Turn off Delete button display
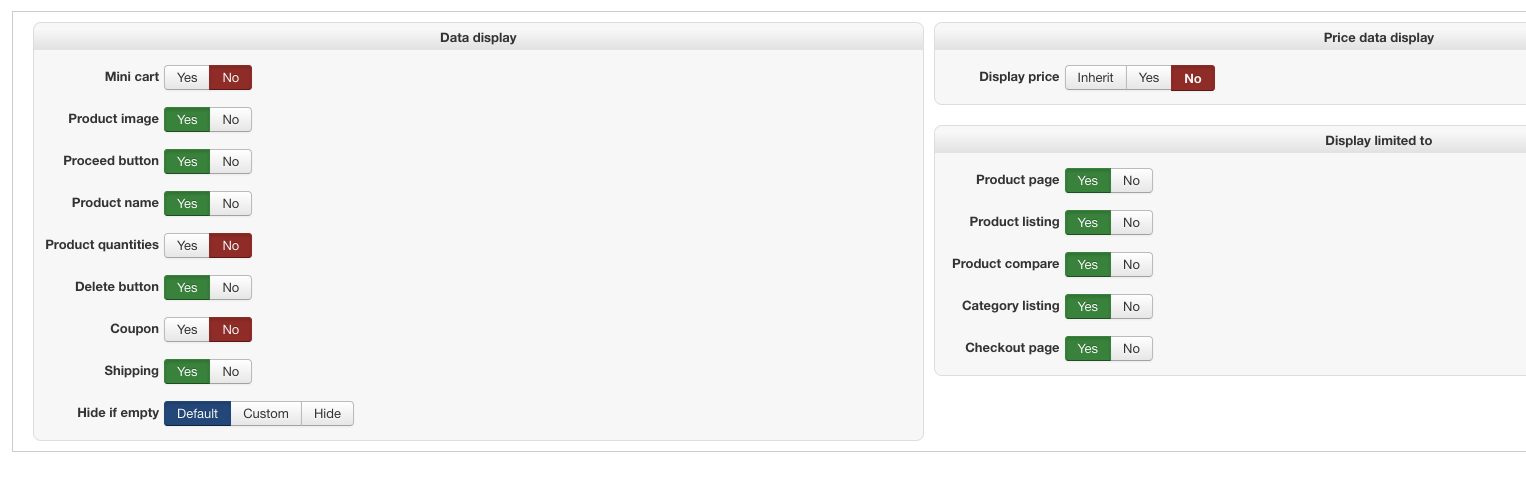Screen dimensions: 1526x480 pos(231,288)
